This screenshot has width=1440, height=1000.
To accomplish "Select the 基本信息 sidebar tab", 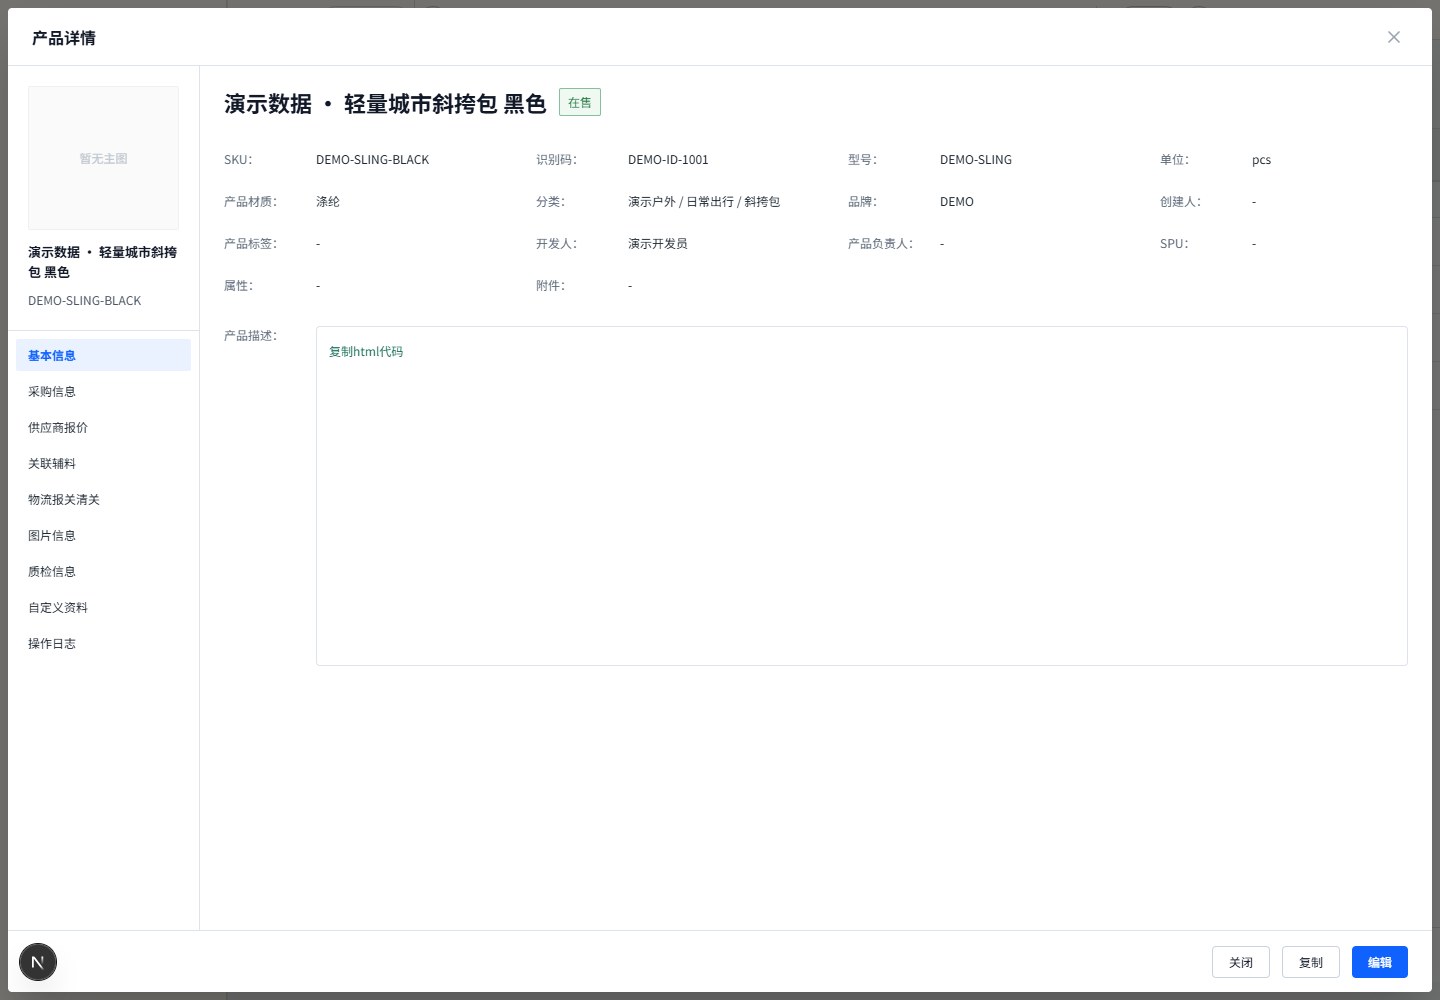I will [103, 355].
